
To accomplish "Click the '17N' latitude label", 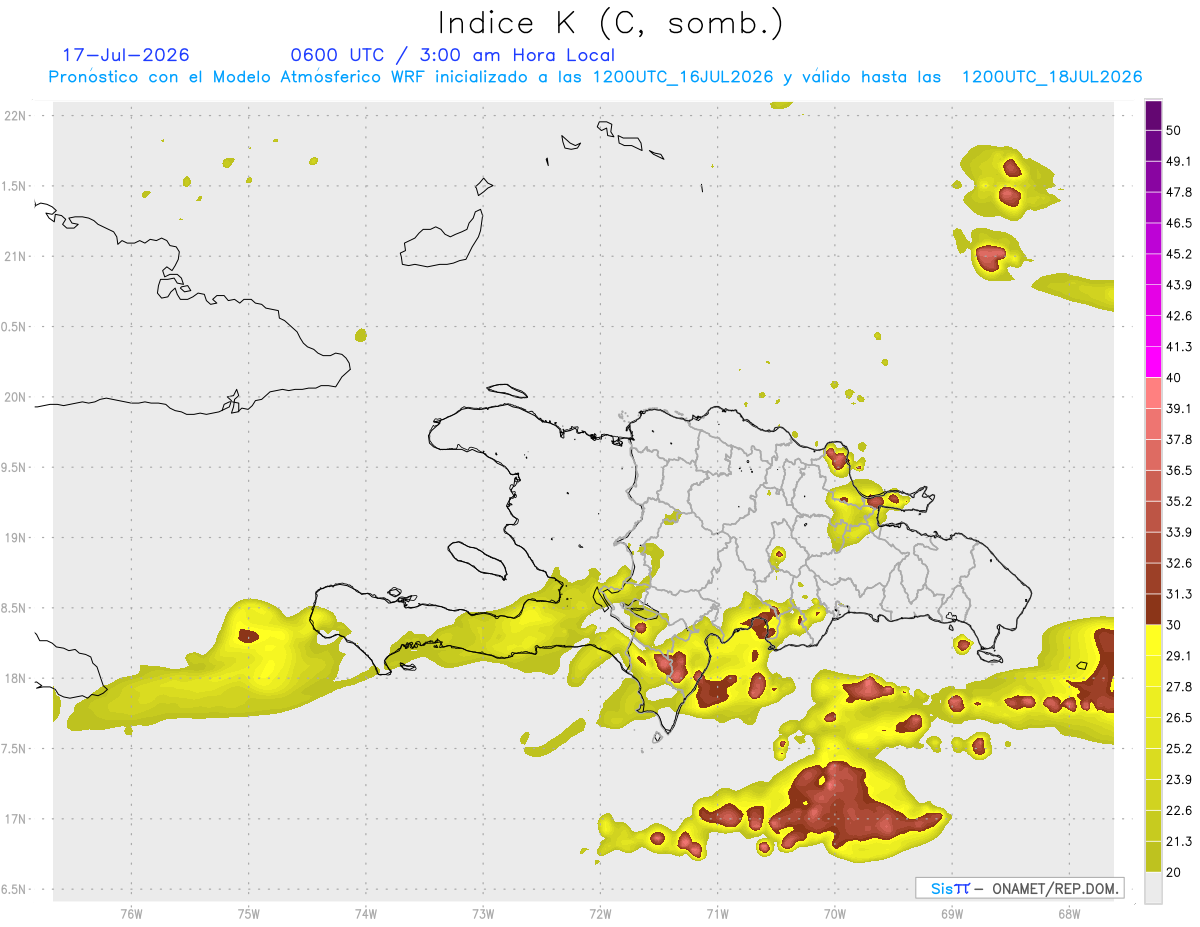I will [x=16, y=819].
